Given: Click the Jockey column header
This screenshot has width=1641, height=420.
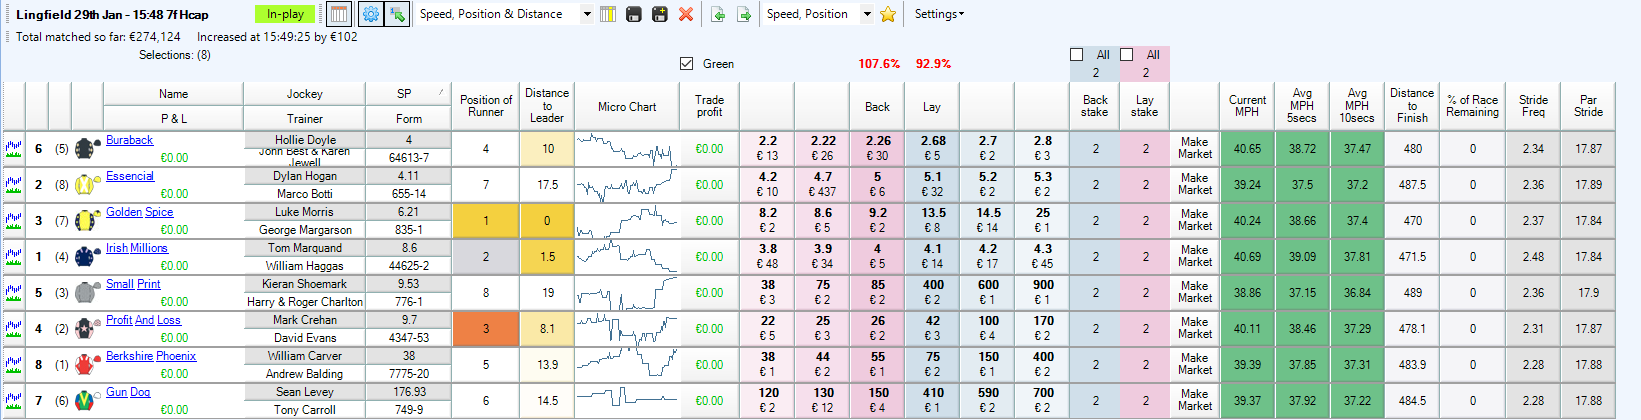Looking at the screenshot, I should pos(305,93).
